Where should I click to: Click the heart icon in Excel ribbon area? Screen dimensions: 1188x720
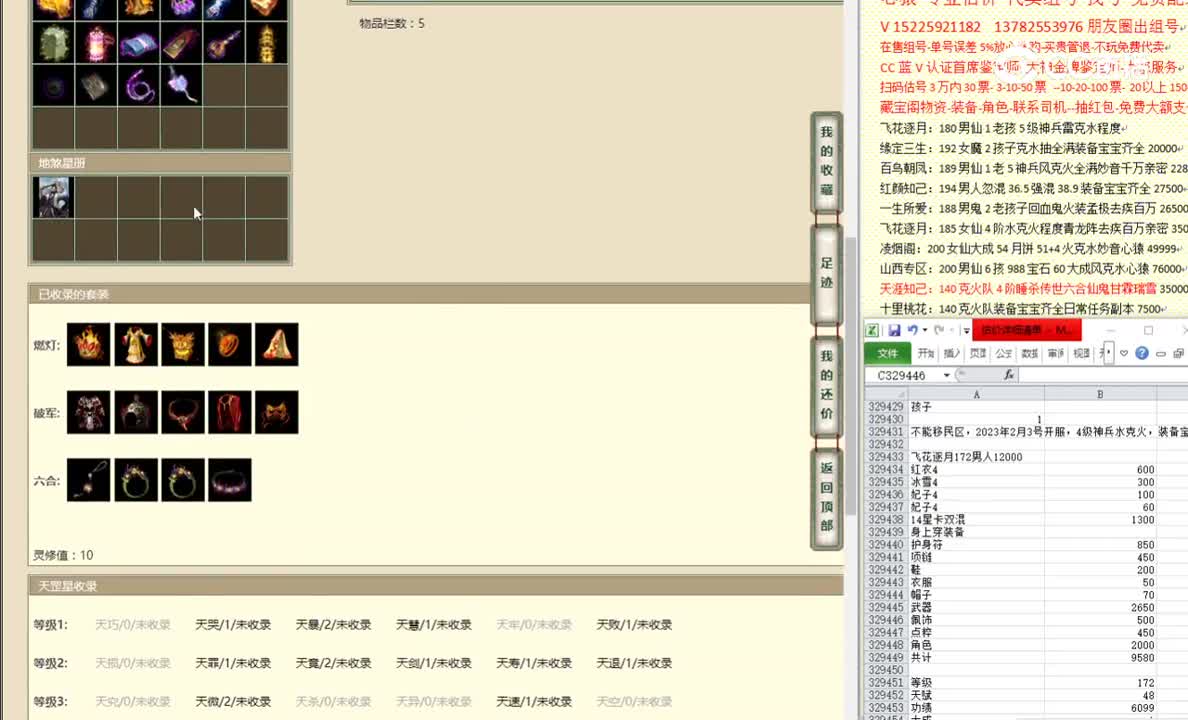1124,352
